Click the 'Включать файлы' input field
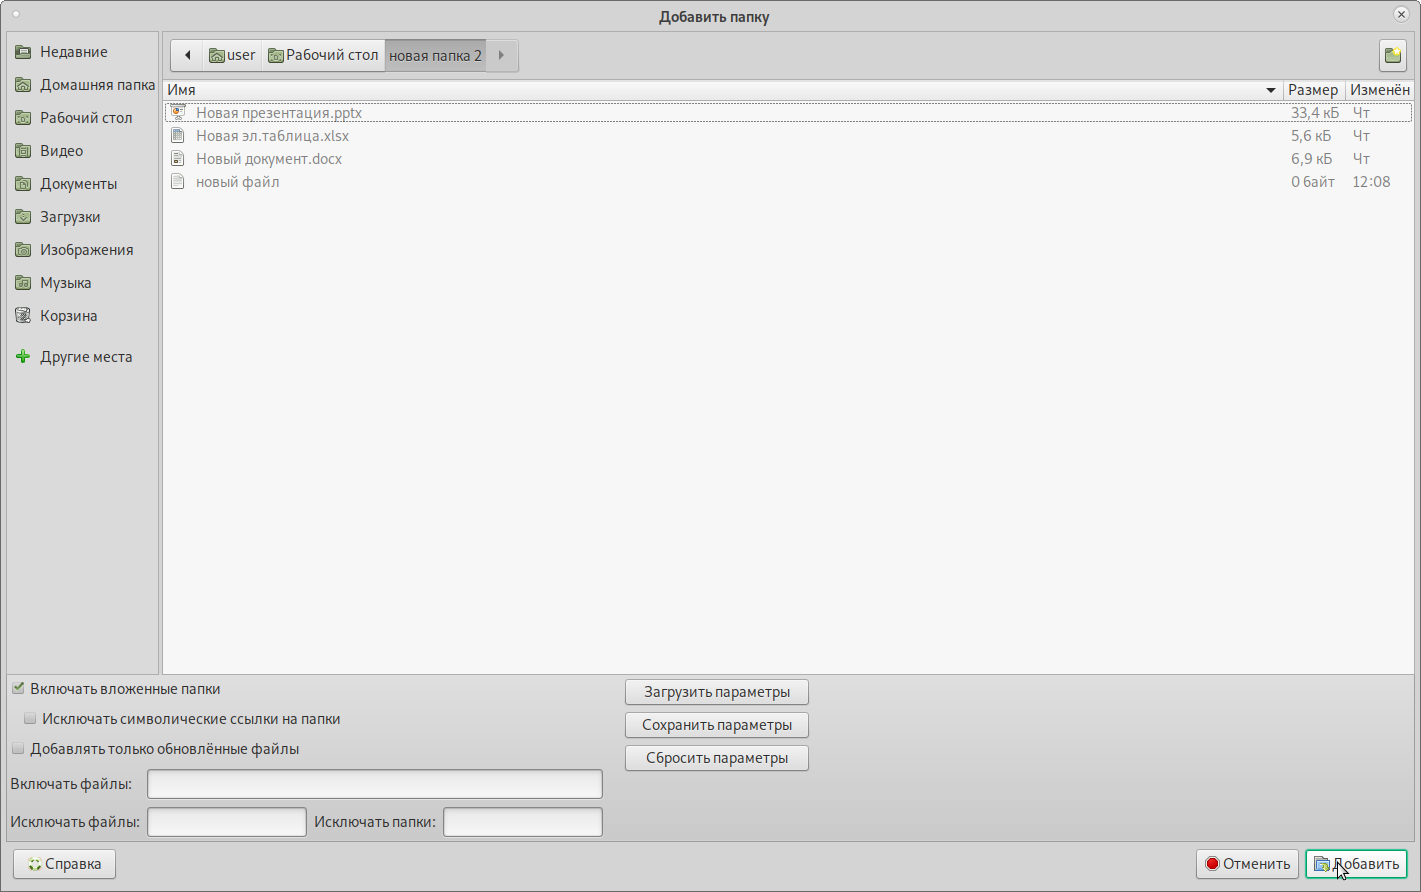The image size is (1421, 892). click(374, 784)
